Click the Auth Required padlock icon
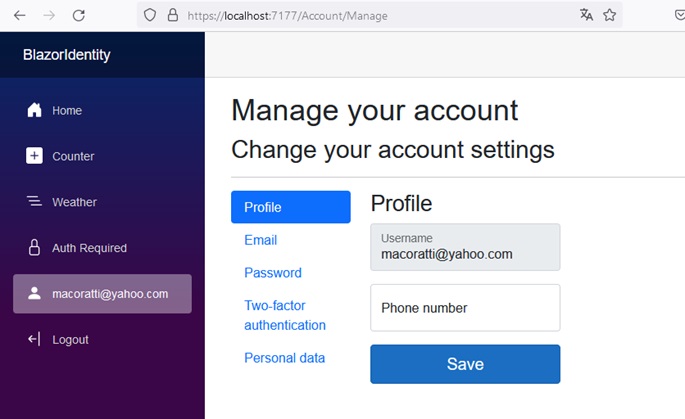685x419 pixels. pyautogui.click(x=34, y=248)
